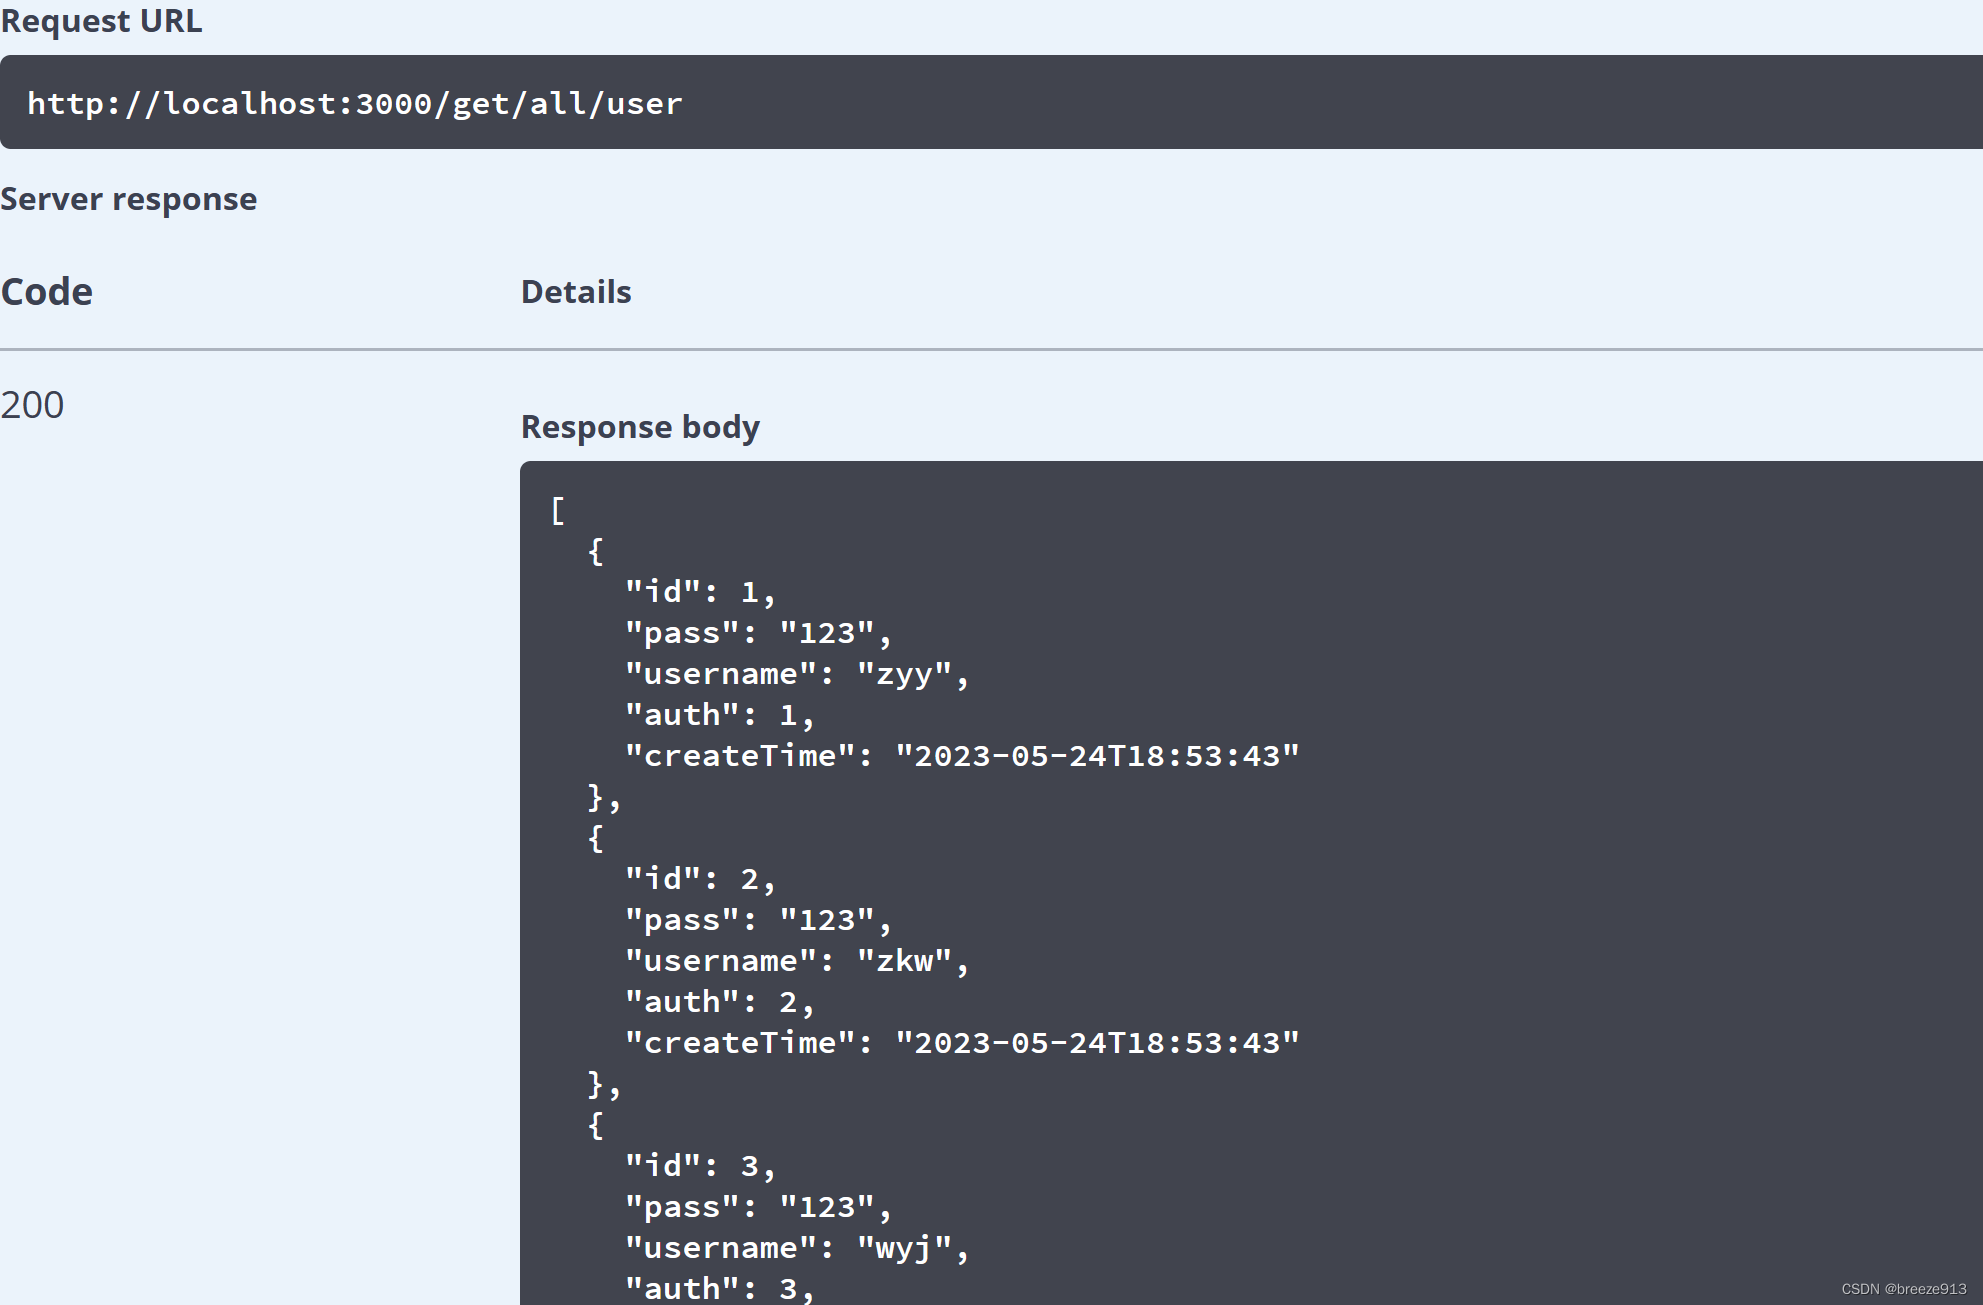
Task: Click the Request URL heading
Action: coord(101,20)
